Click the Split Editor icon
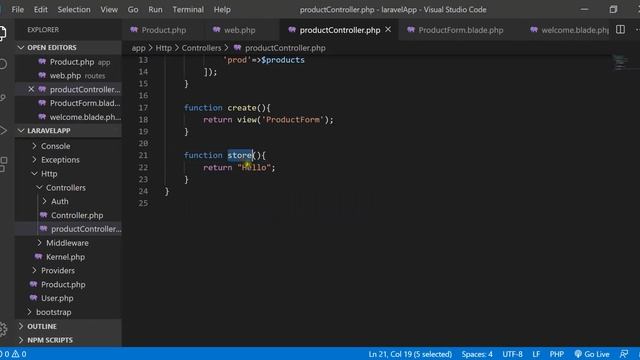The width and height of the screenshot is (640, 360). click(x=620, y=30)
